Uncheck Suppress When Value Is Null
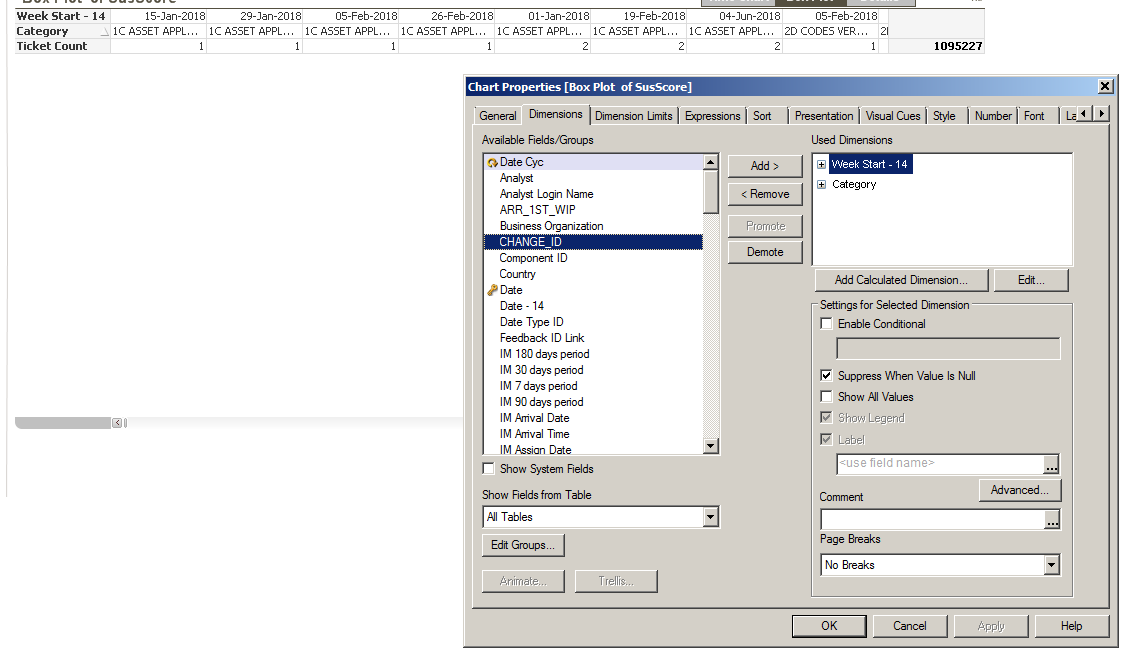 [x=826, y=376]
